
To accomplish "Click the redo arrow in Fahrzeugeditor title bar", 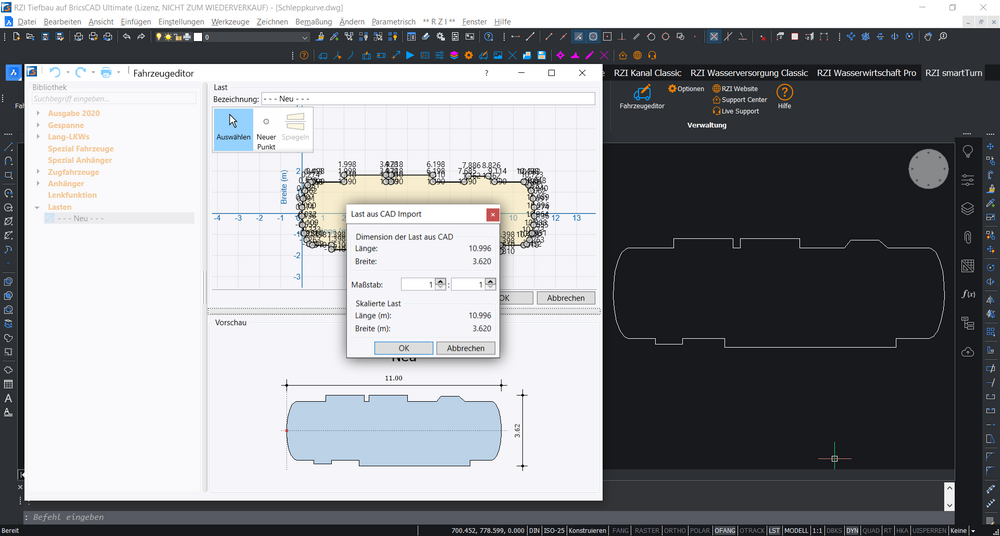I will 80,73.
